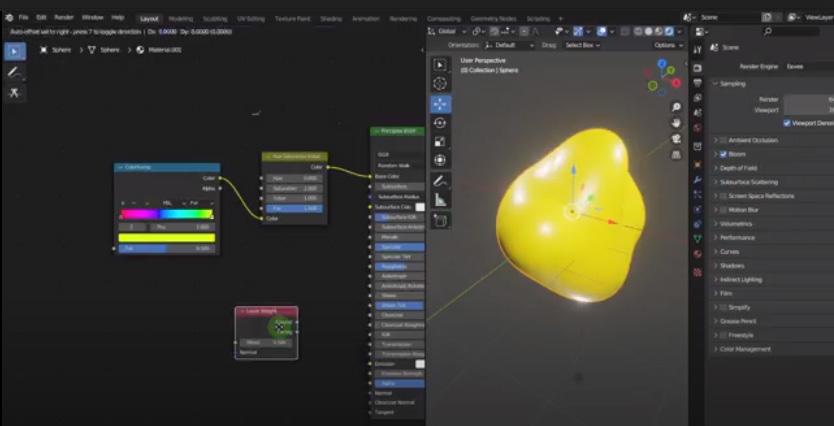Select the Cursor tool in viewport toolbar
Viewport: 834px width, 426px height.
(x=440, y=83)
